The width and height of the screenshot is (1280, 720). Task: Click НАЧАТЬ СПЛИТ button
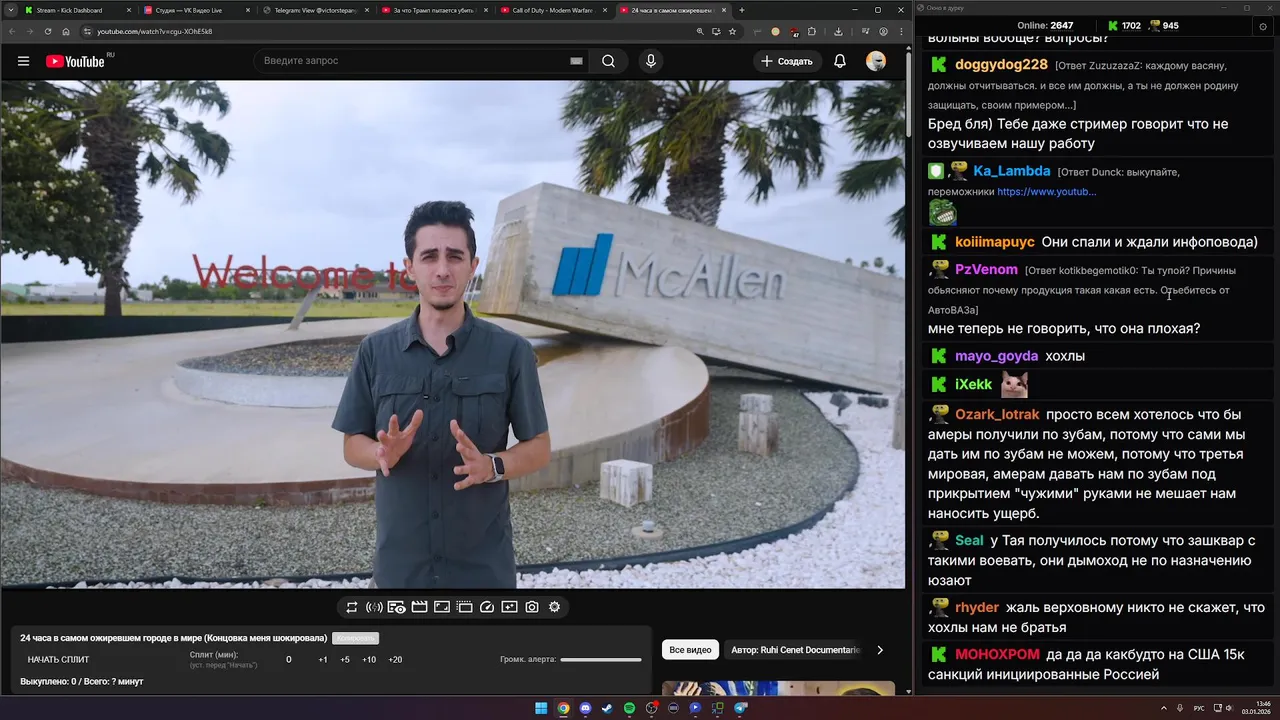click(x=58, y=659)
